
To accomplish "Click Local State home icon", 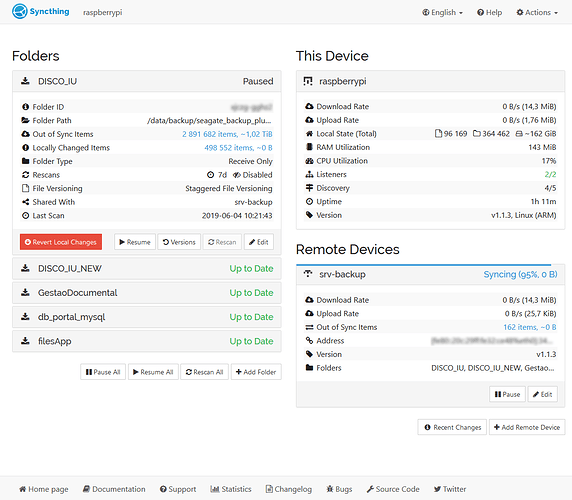I will (309, 133).
